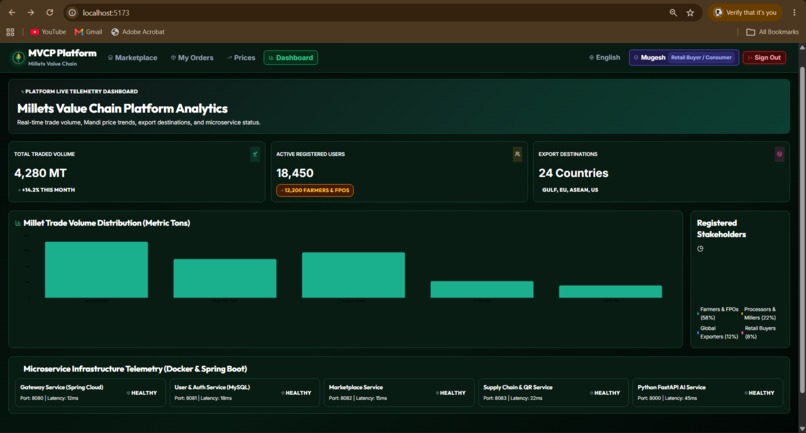Click the 4,280 MT value
This screenshot has width=806, height=433.
(40, 173)
